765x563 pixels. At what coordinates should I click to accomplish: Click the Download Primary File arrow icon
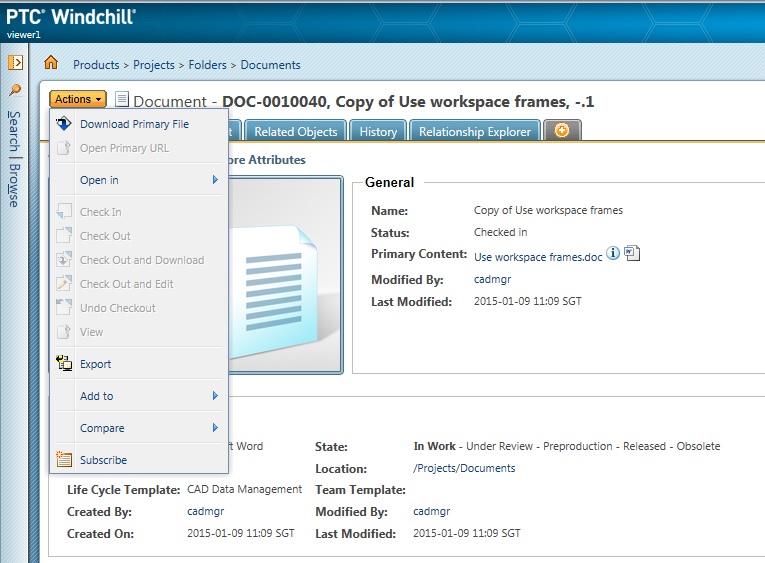coord(64,124)
